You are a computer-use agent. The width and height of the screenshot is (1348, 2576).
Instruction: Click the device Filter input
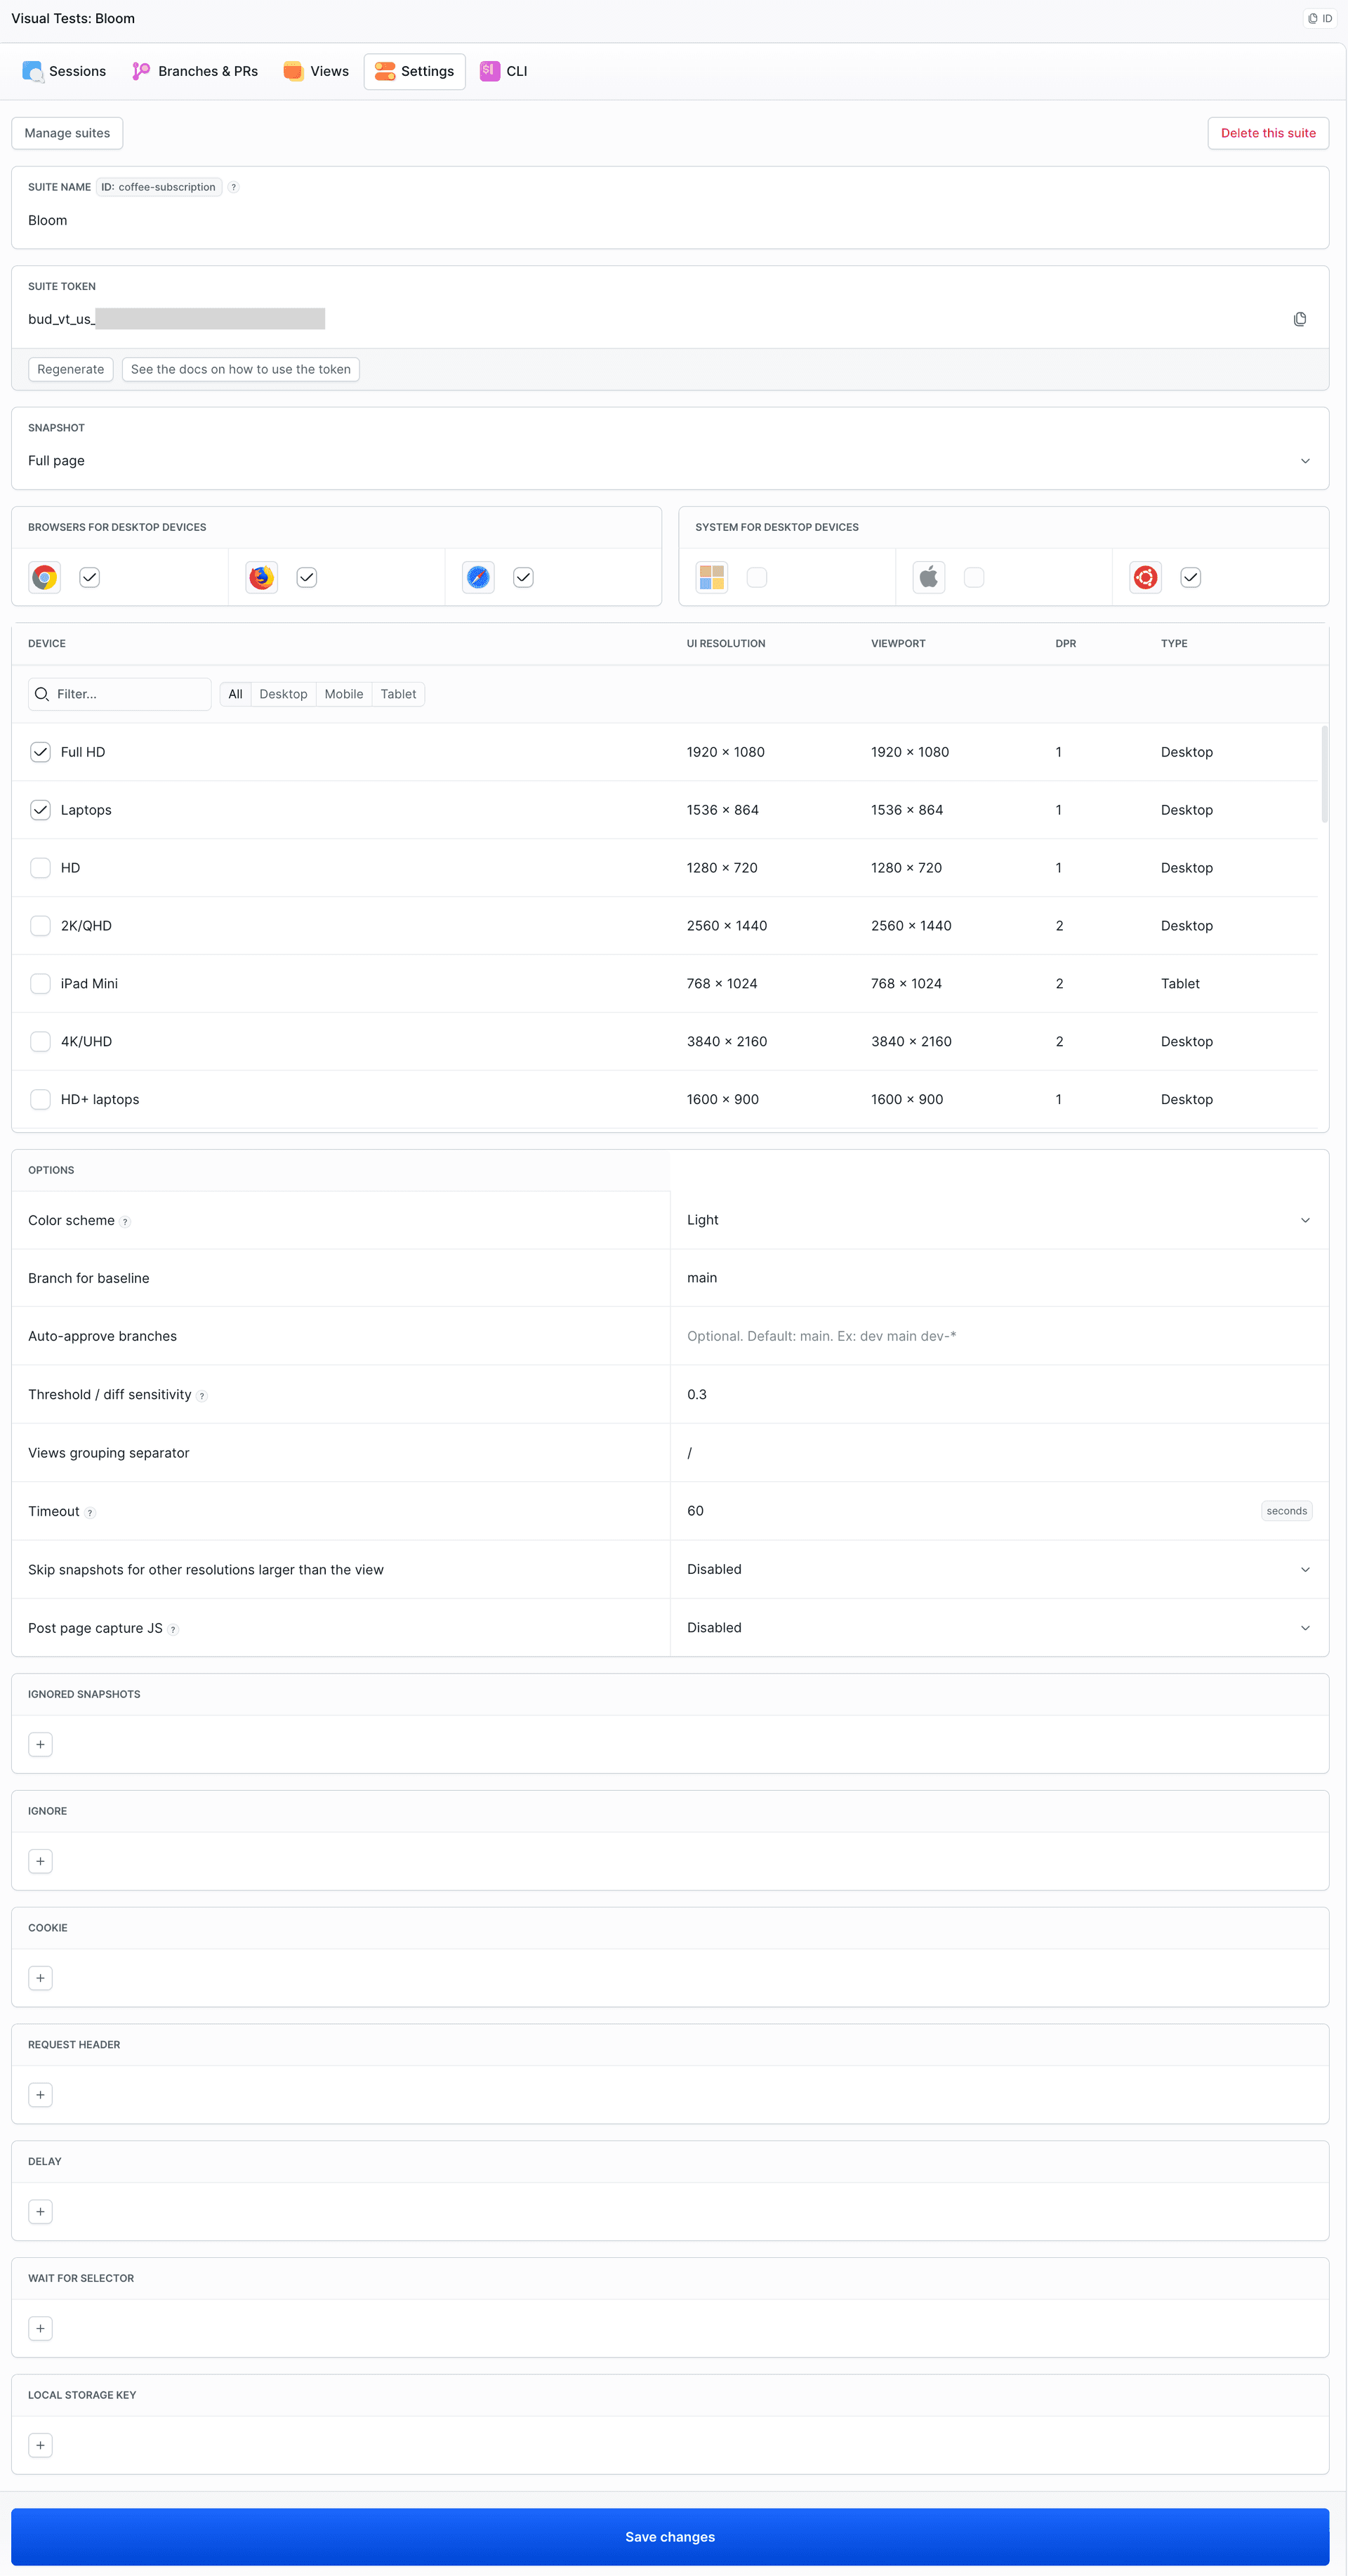coord(120,694)
